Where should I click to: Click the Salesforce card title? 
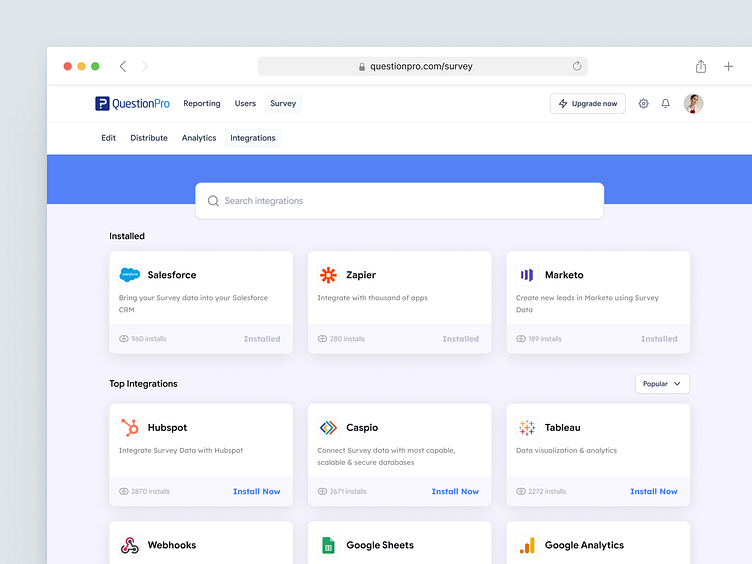(x=172, y=275)
